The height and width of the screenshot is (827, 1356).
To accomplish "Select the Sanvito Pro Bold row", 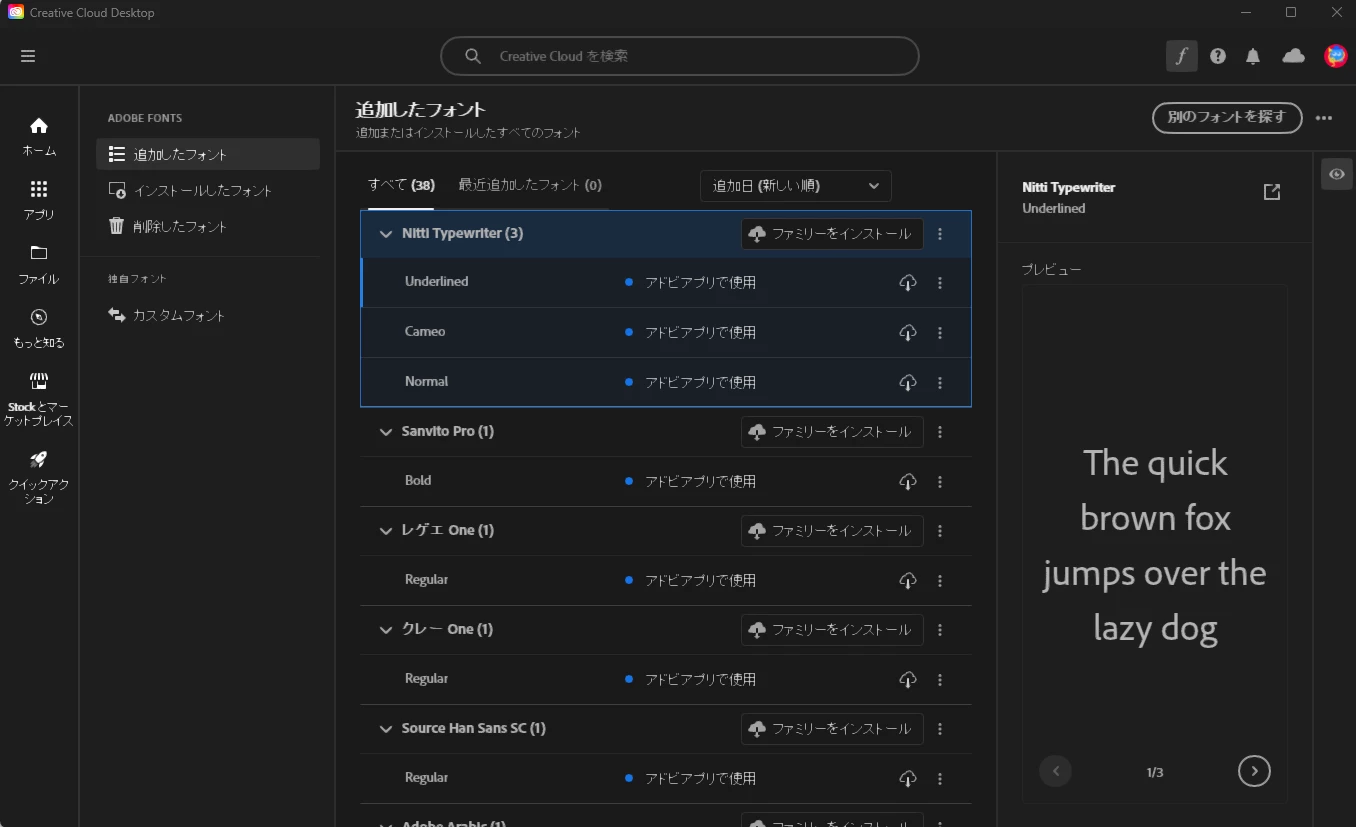I will [666, 481].
